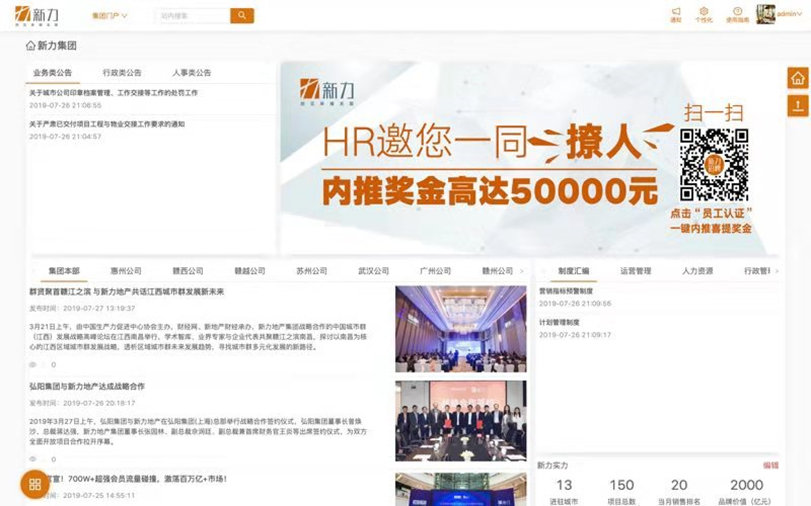
Task: Open the conference hall photo thumbnail
Action: [461, 329]
